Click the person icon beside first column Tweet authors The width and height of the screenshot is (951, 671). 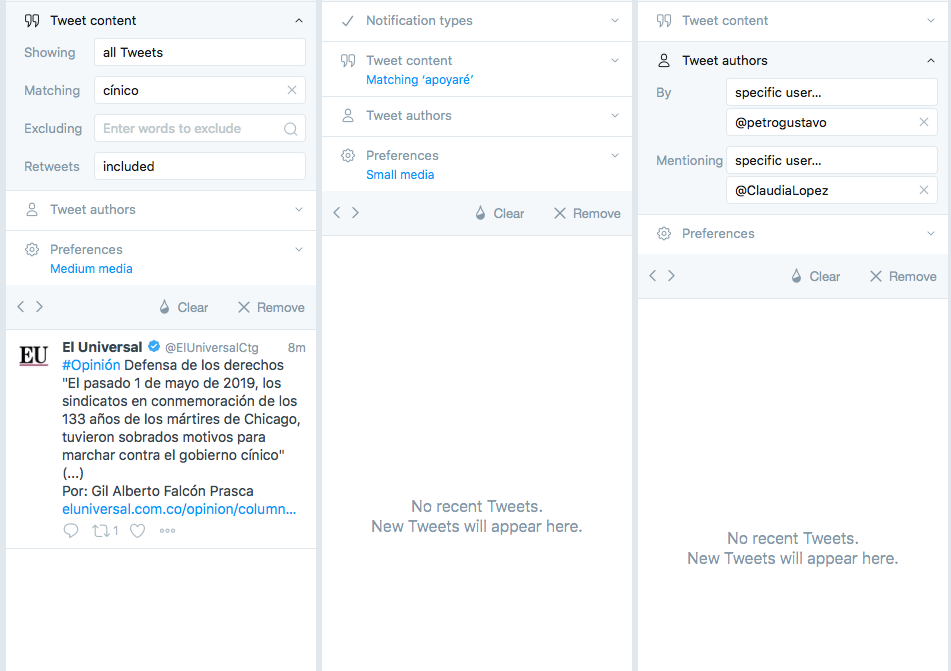click(x=32, y=210)
